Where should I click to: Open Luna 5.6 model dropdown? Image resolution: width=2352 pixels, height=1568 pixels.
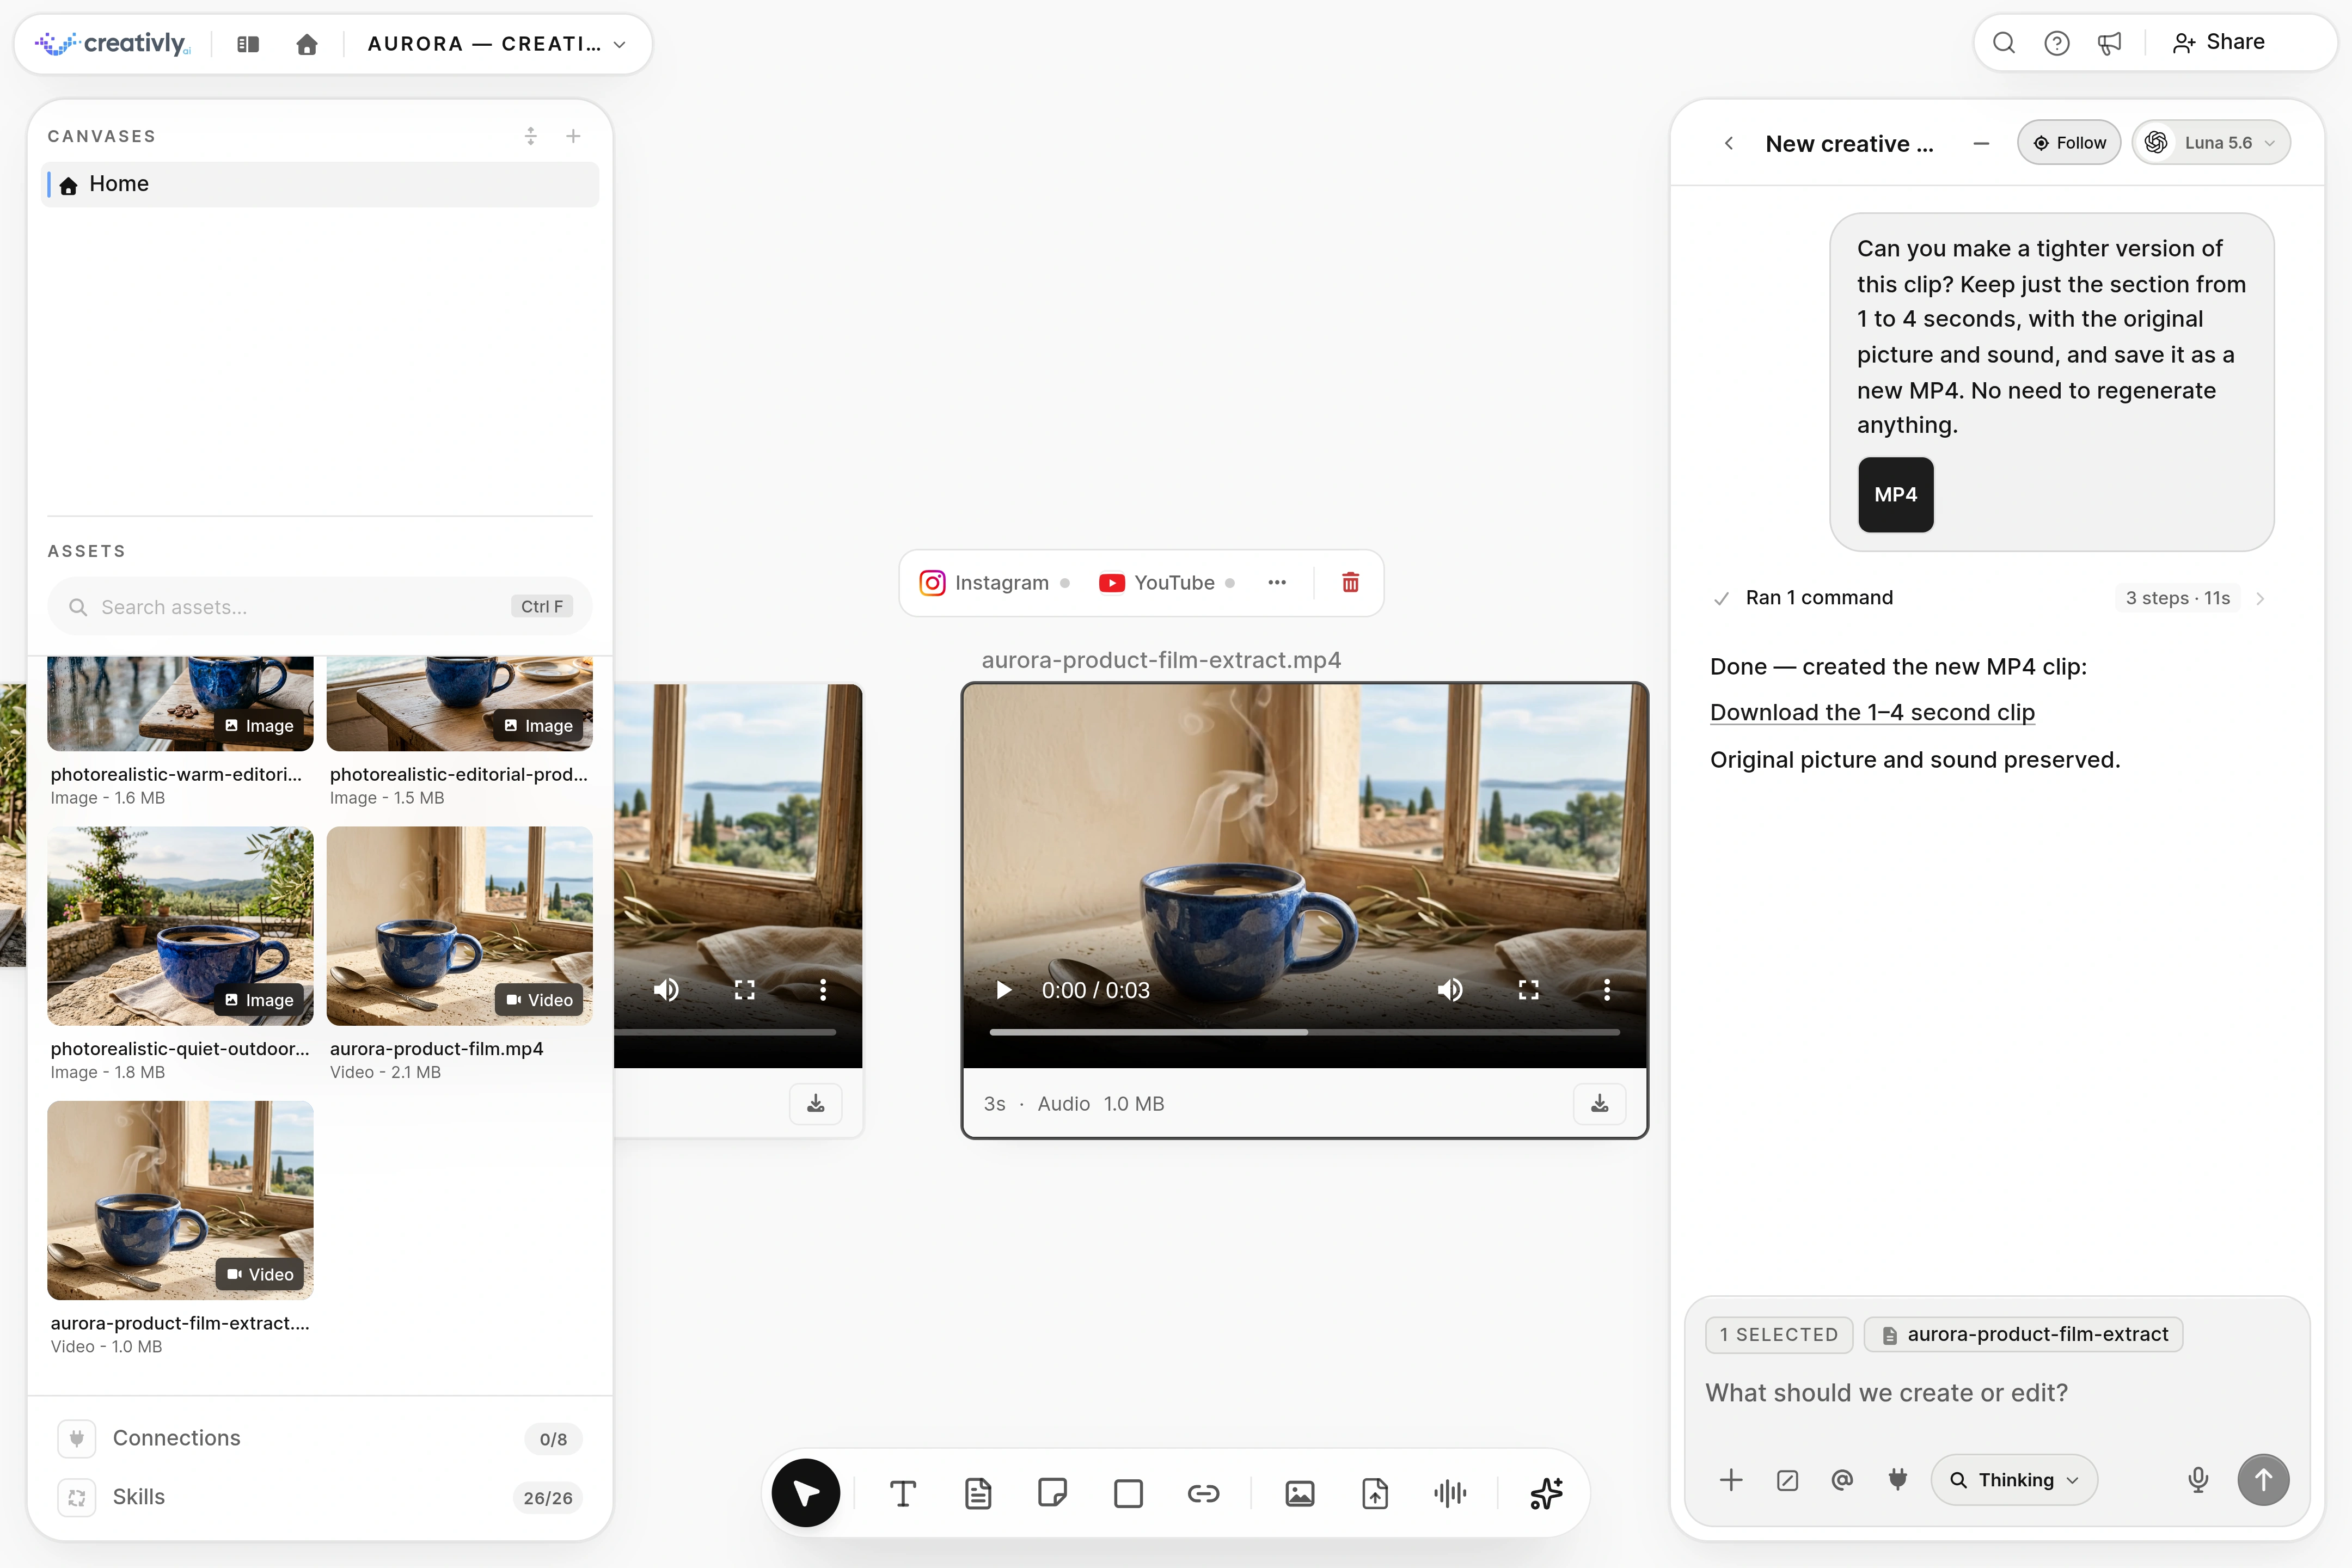pos(2211,143)
